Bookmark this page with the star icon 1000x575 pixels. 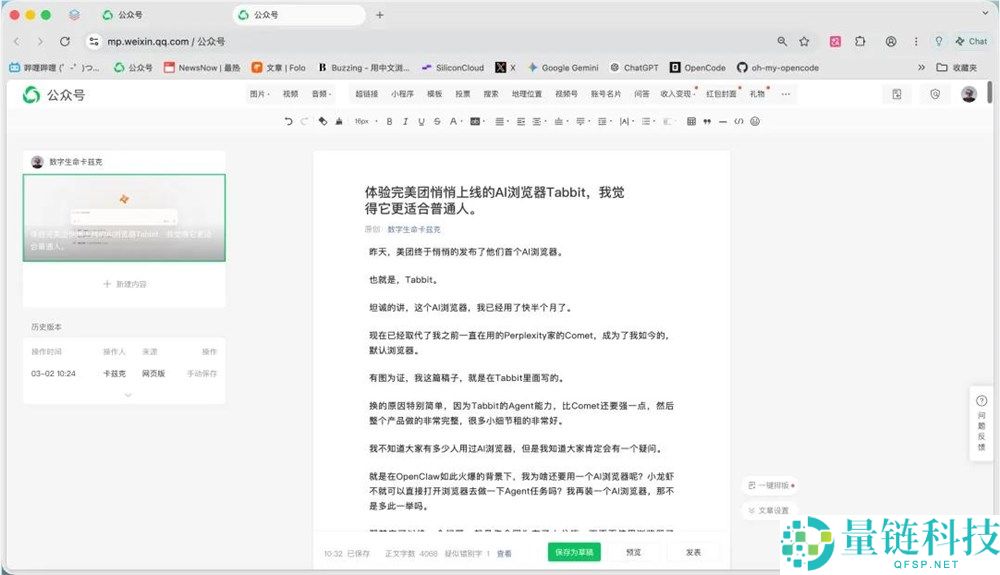[804, 41]
